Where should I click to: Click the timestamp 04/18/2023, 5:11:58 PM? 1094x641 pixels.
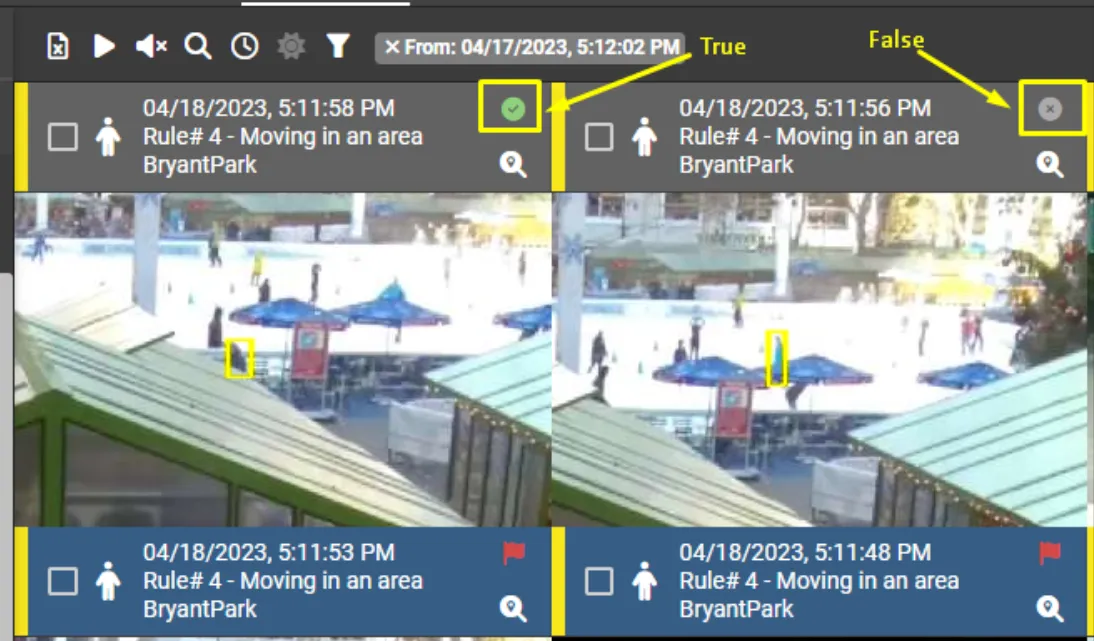point(269,108)
